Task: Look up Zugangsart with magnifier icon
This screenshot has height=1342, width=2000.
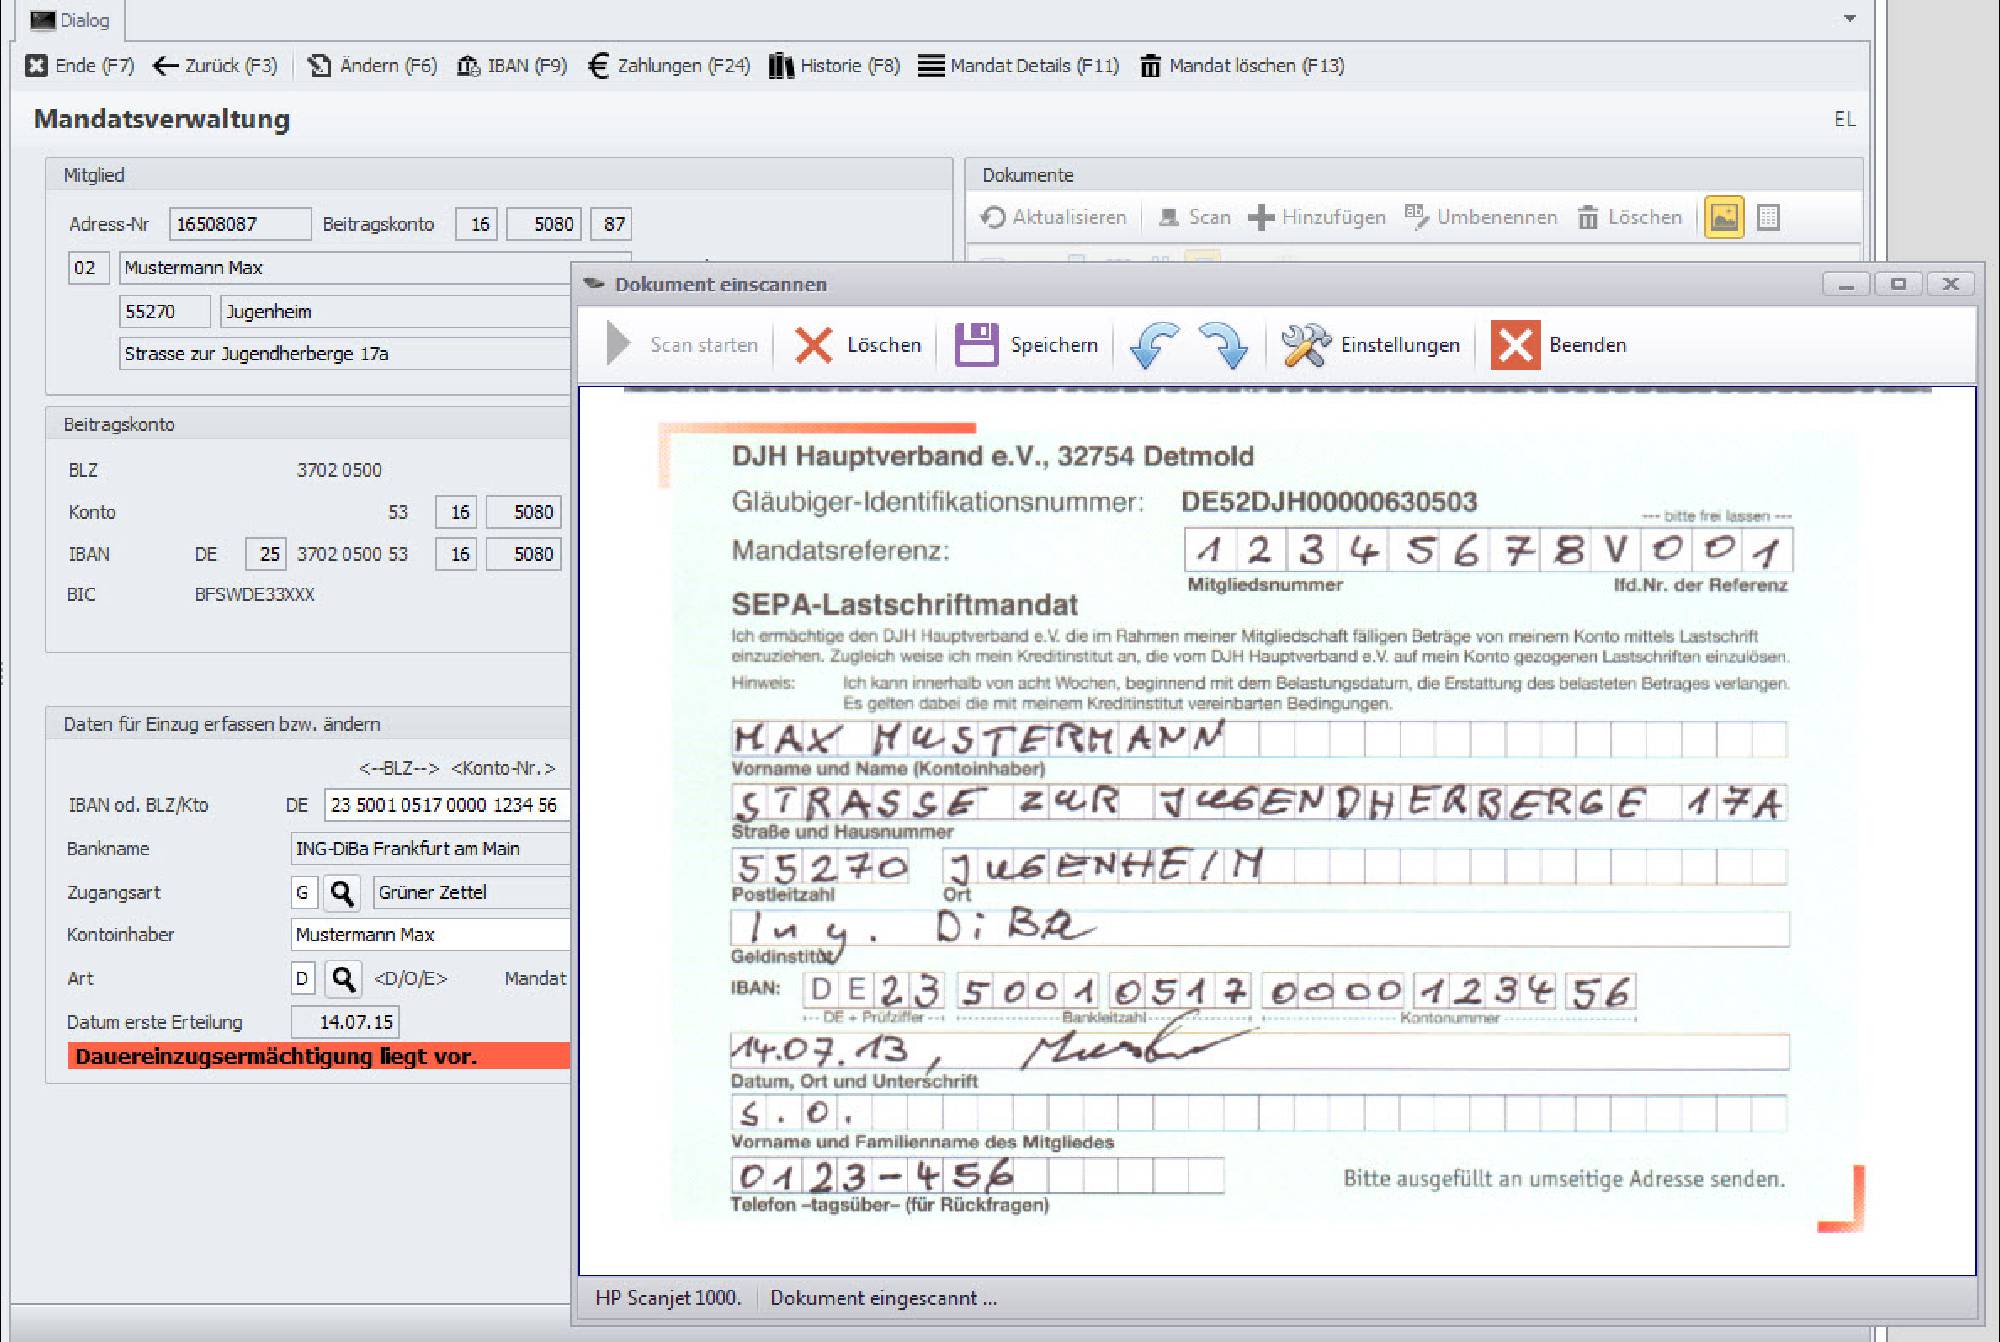Action: pos(342,892)
